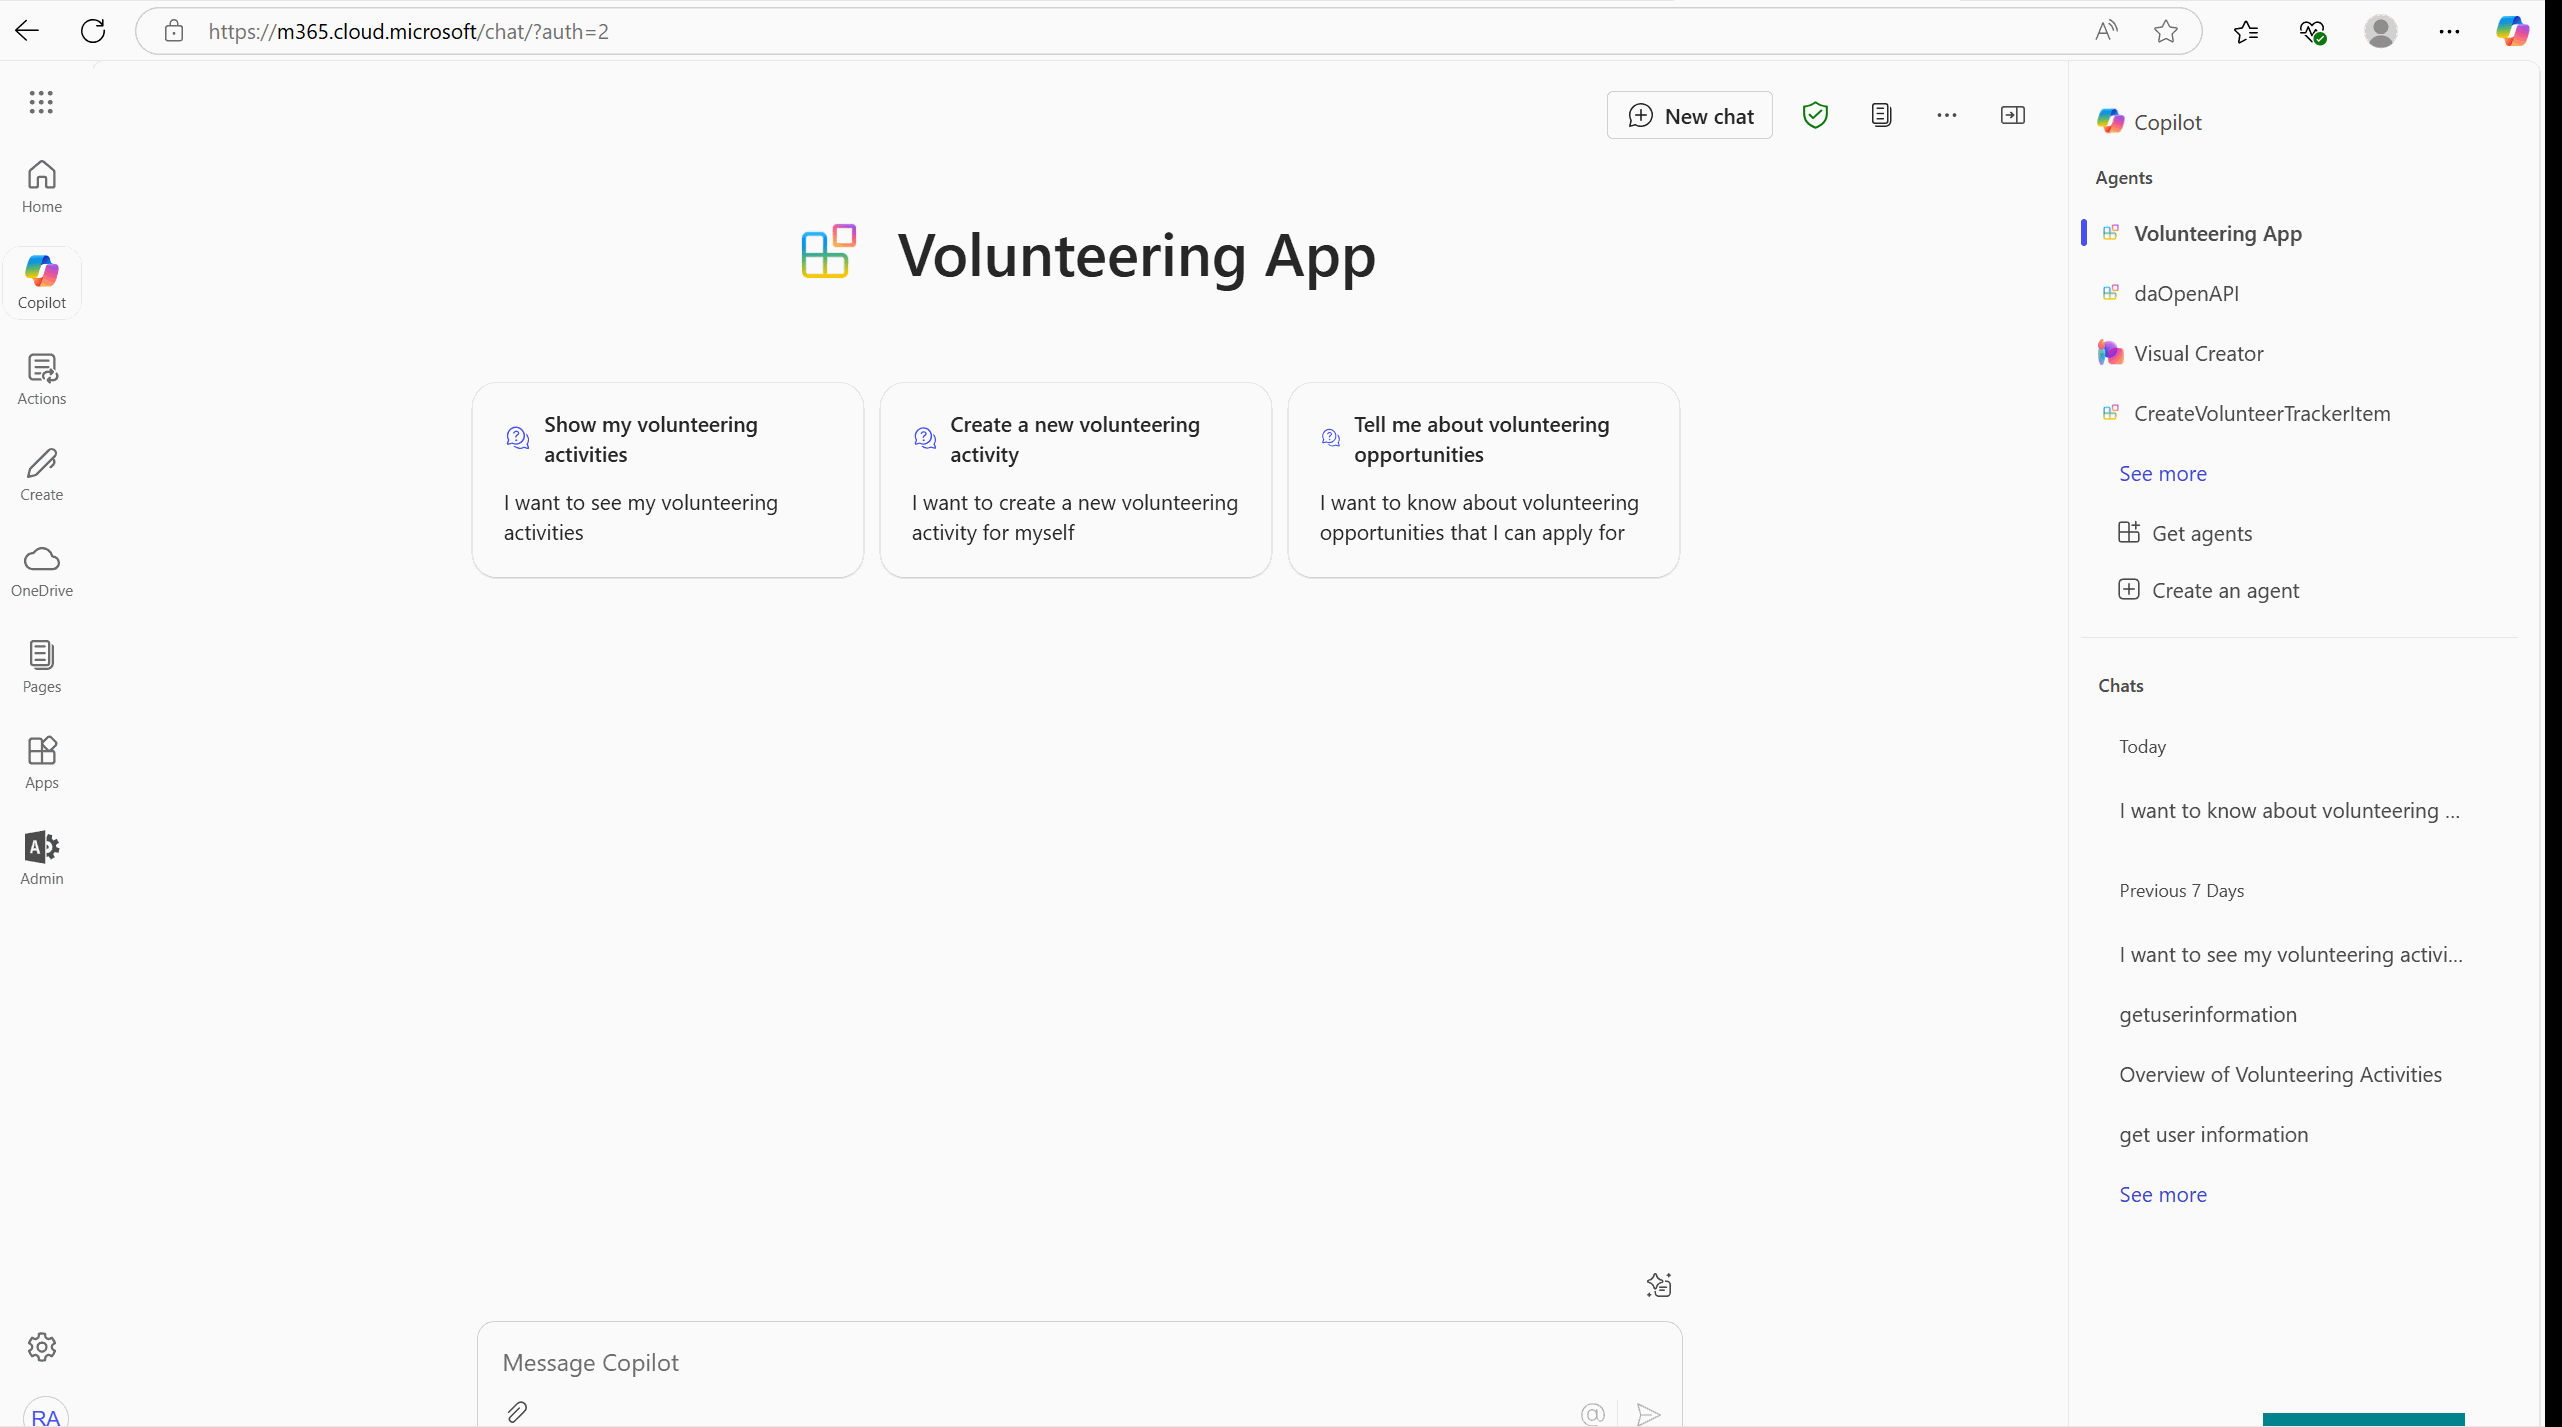The height and width of the screenshot is (1427, 2562).
Task: Open the Admin center icon
Action: click(42, 859)
